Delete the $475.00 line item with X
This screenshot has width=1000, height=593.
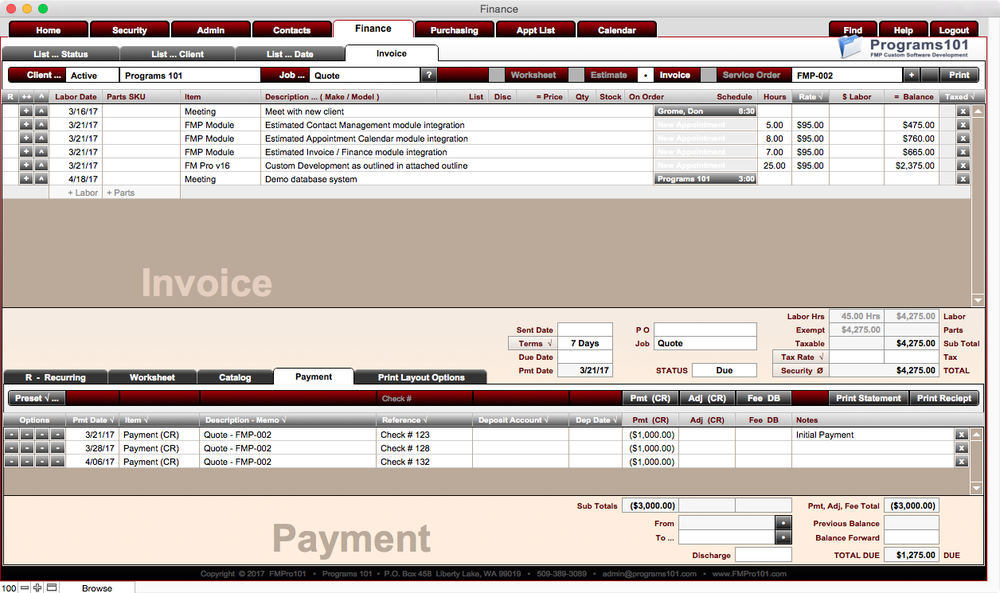963,125
